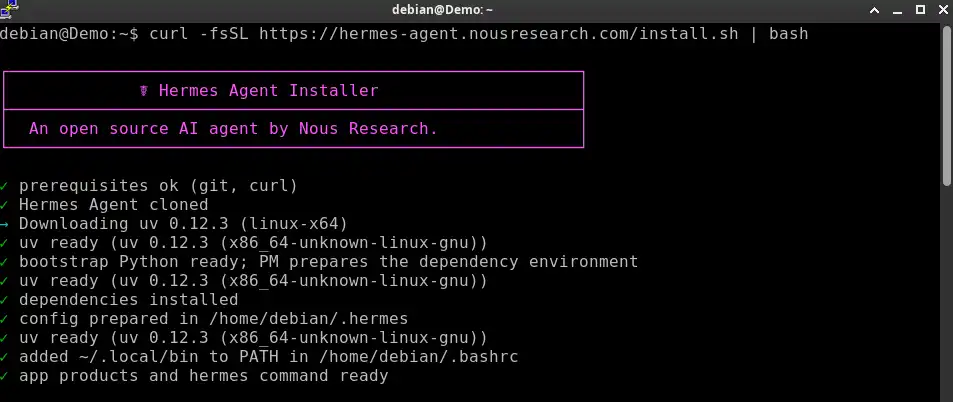Maximize the terminal window
This screenshot has width=953, height=402.
[x=920, y=9]
